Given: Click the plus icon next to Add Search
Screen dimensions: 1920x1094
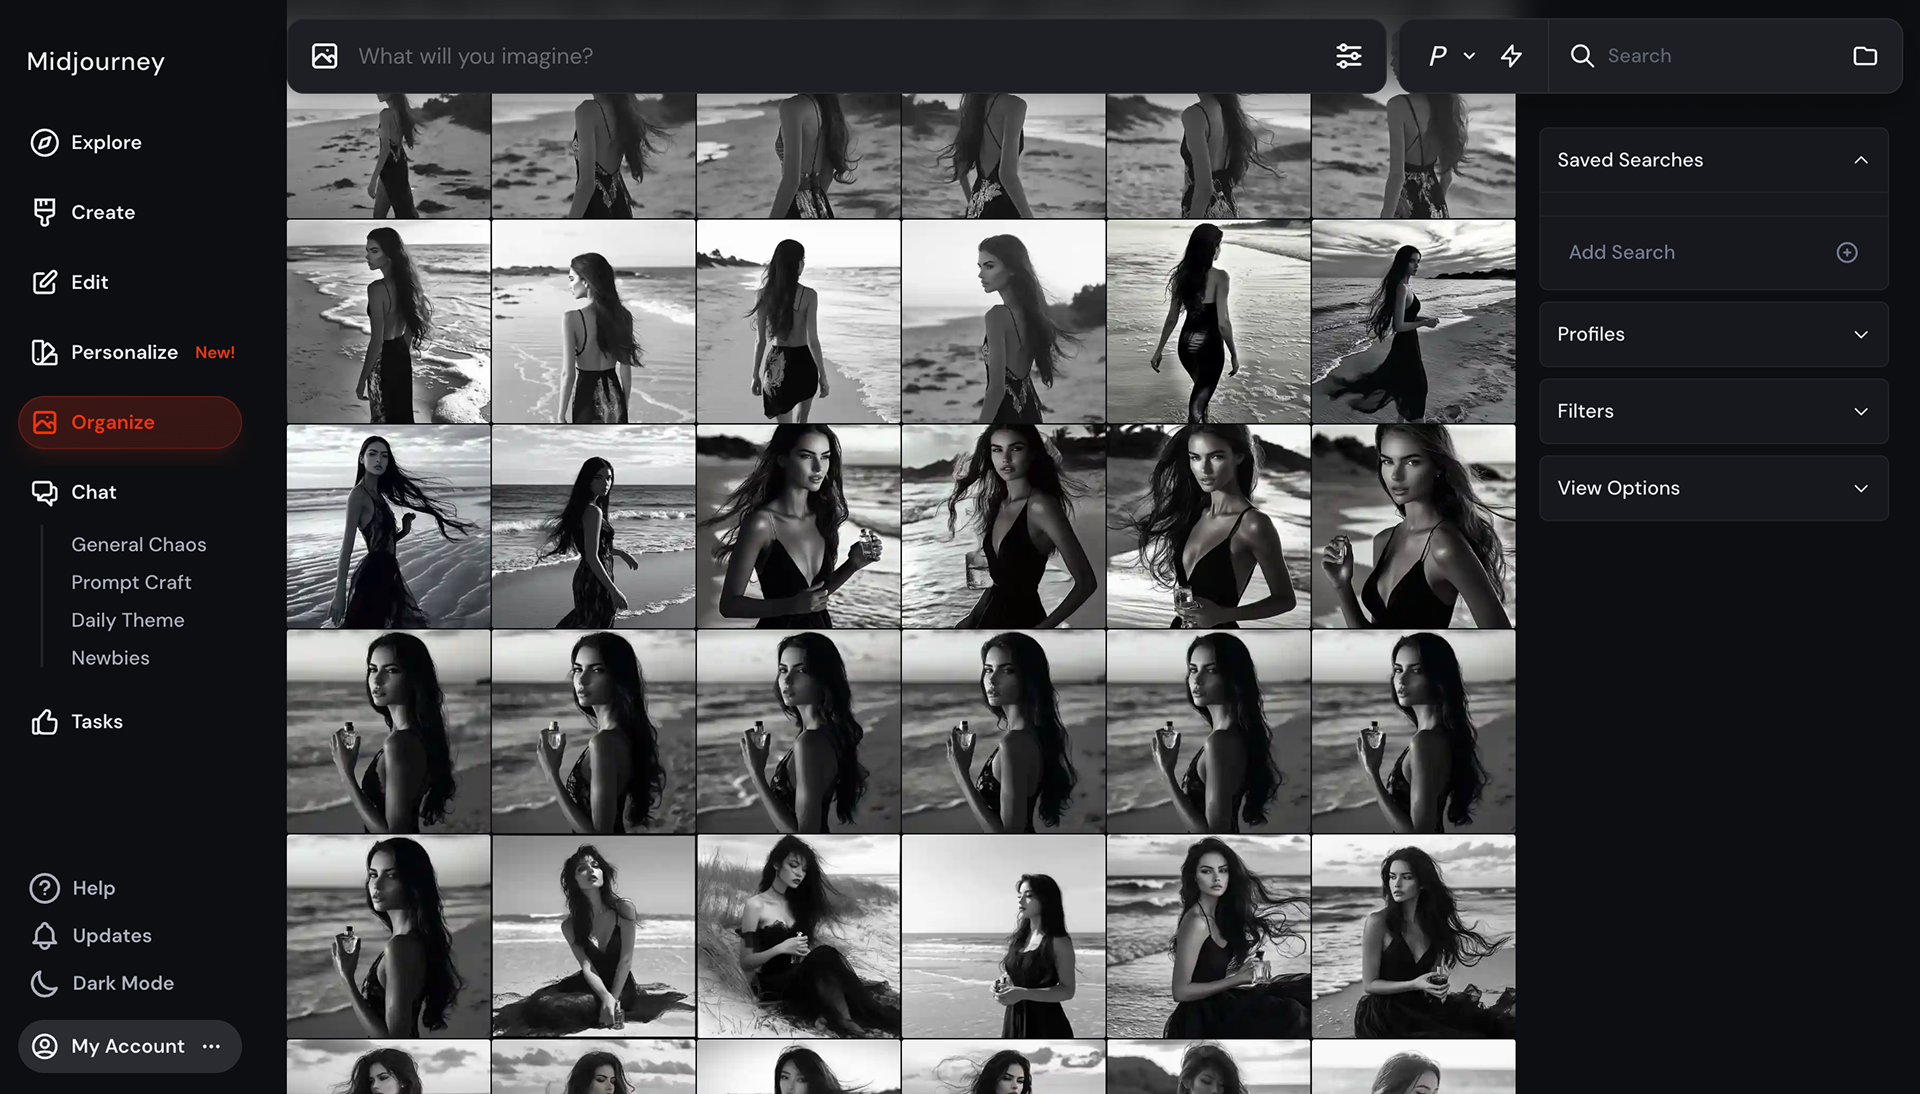Looking at the screenshot, I should (1846, 253).
